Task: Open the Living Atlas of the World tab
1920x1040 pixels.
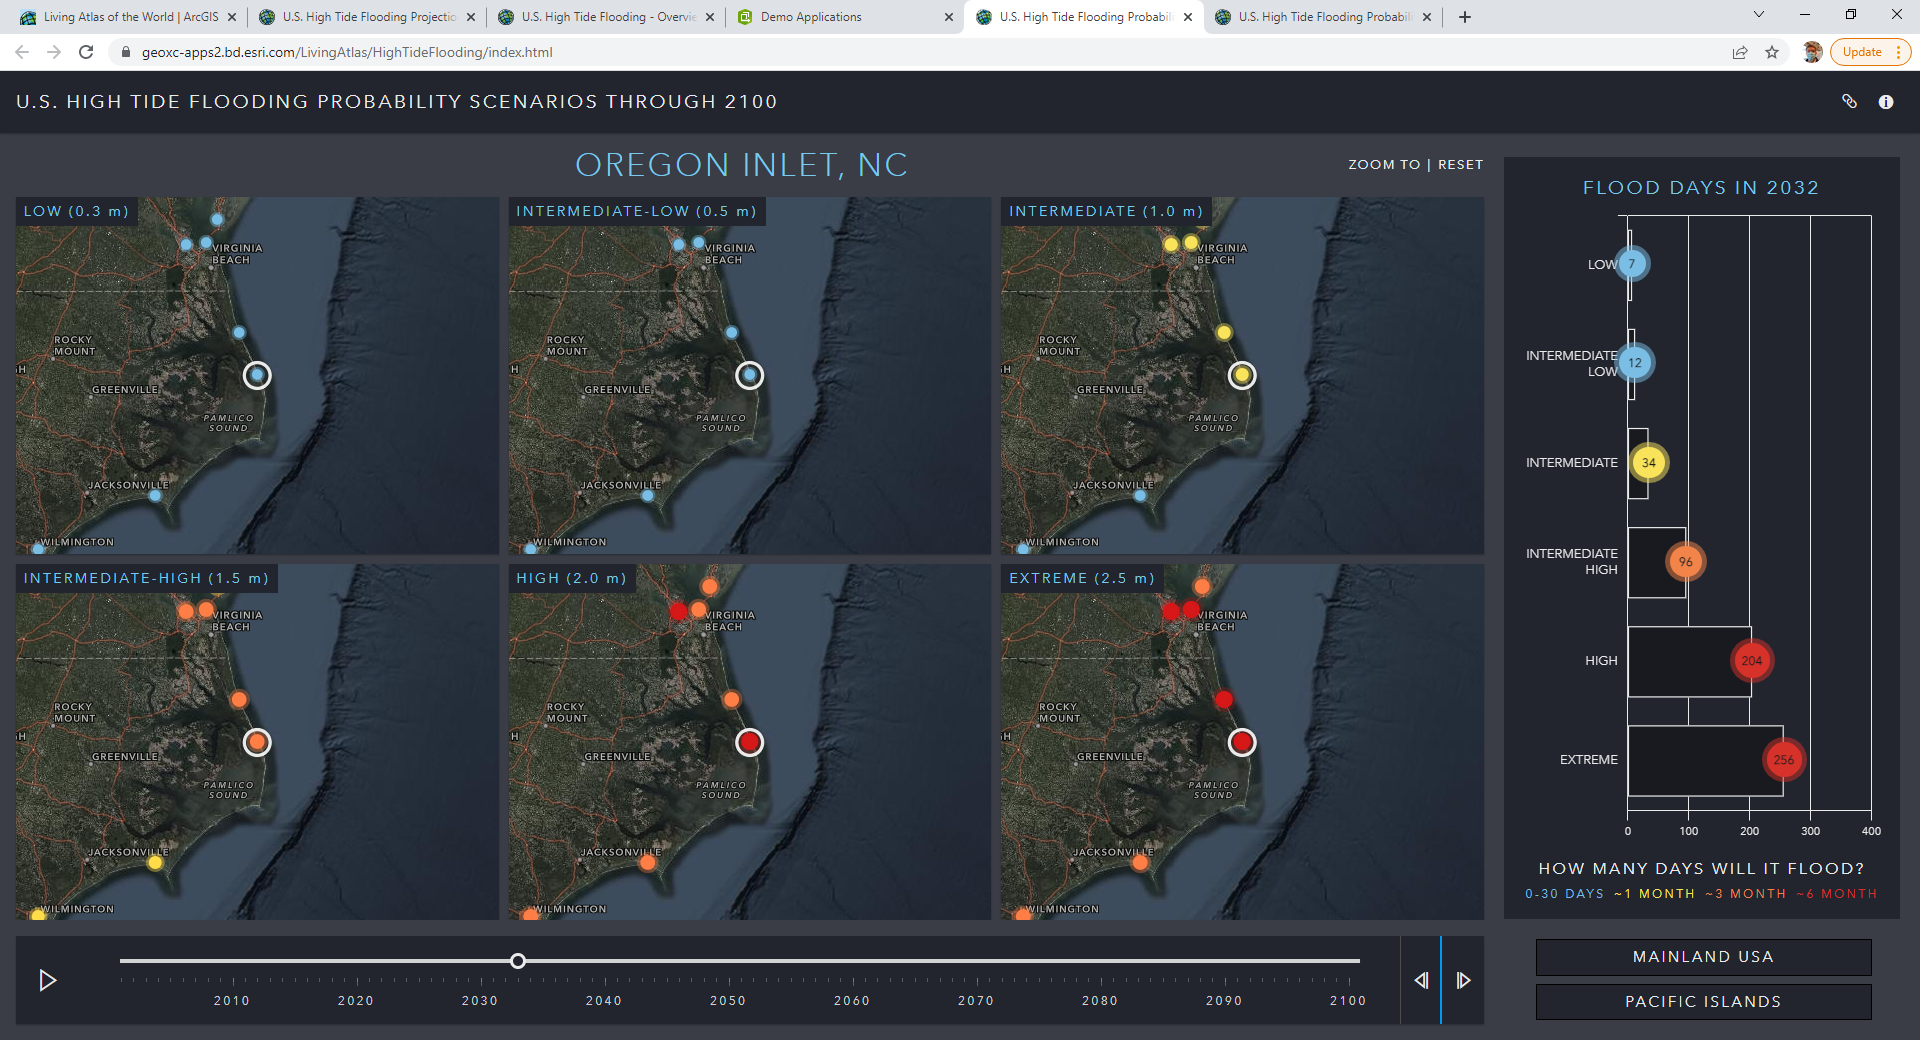Action: pos(120,17)
